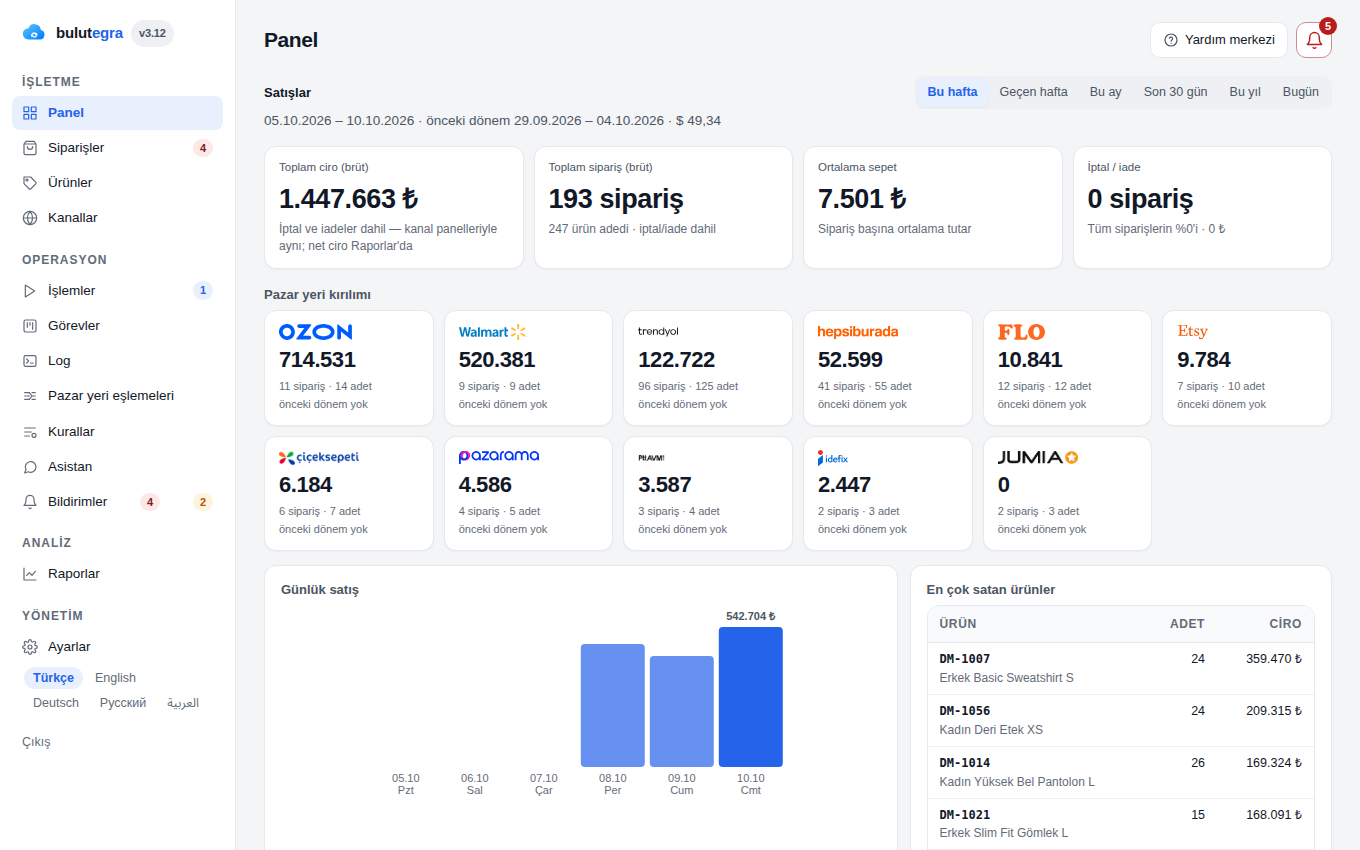Open the Walmart marketplace card
The width and height of the screenshot is (1360, 850).
point(528,368)
